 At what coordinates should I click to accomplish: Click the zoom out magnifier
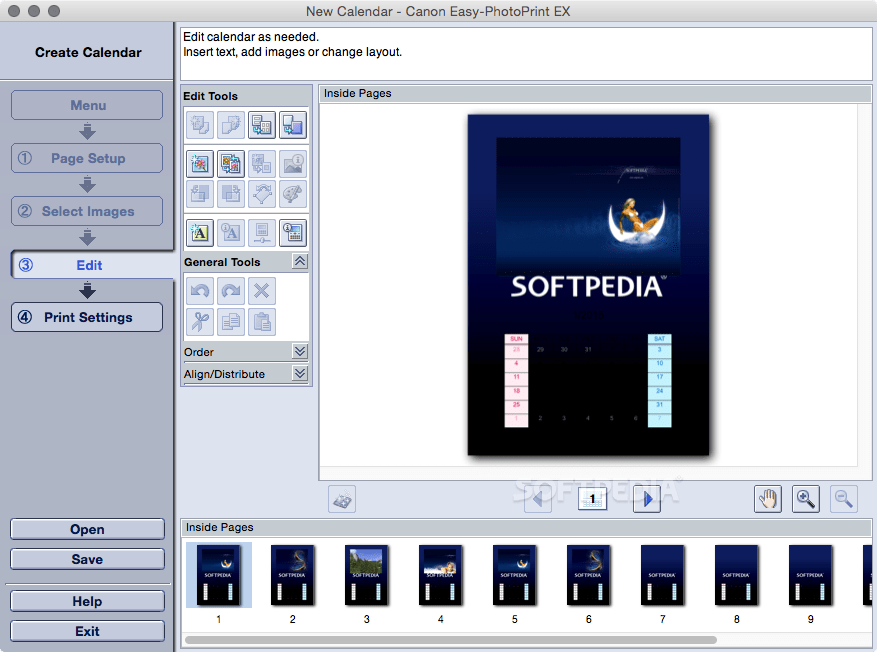844,499
